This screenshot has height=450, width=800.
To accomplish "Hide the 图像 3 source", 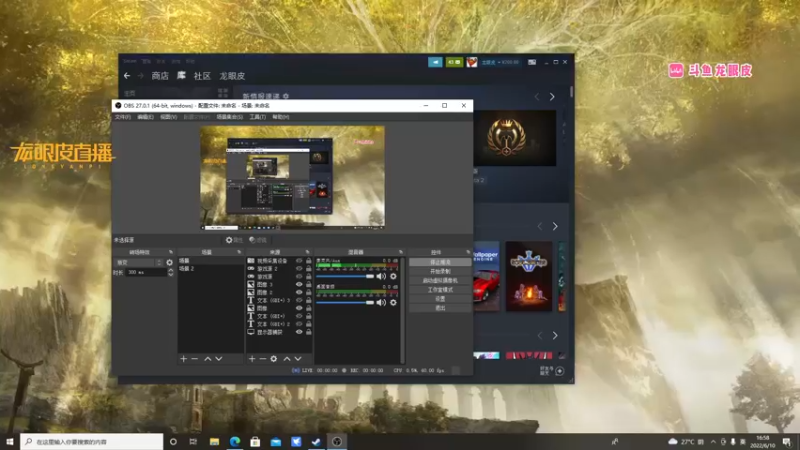I will (299, 284).
